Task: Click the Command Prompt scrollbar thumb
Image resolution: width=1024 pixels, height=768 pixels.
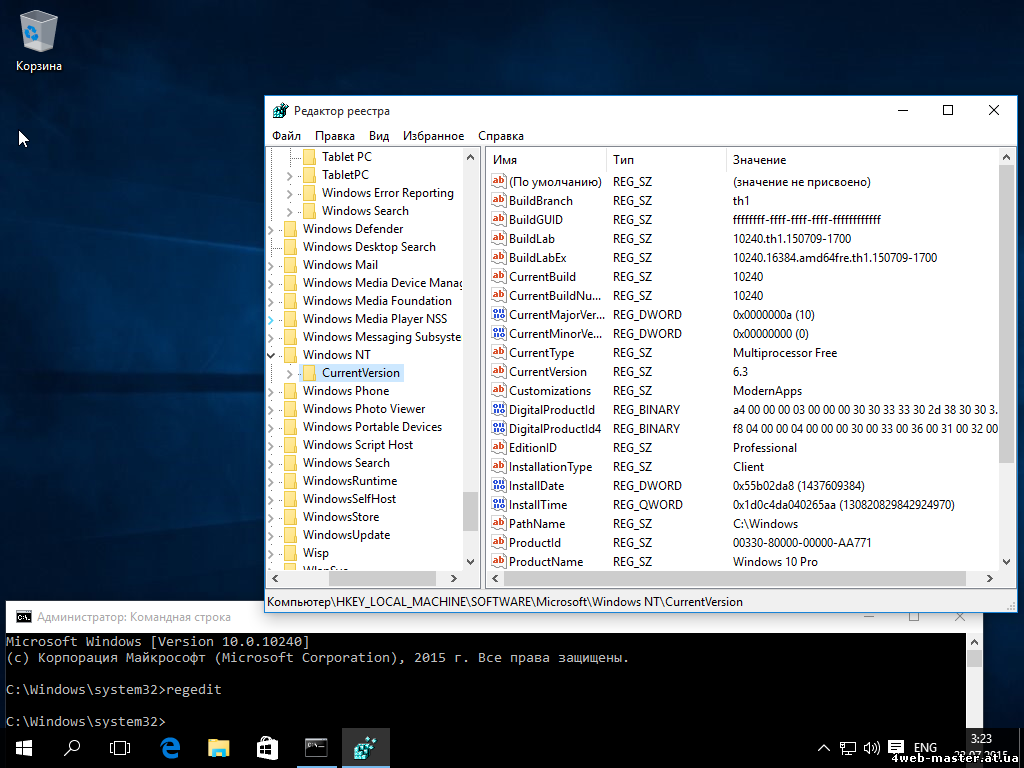Action: [x=974, y=657]
